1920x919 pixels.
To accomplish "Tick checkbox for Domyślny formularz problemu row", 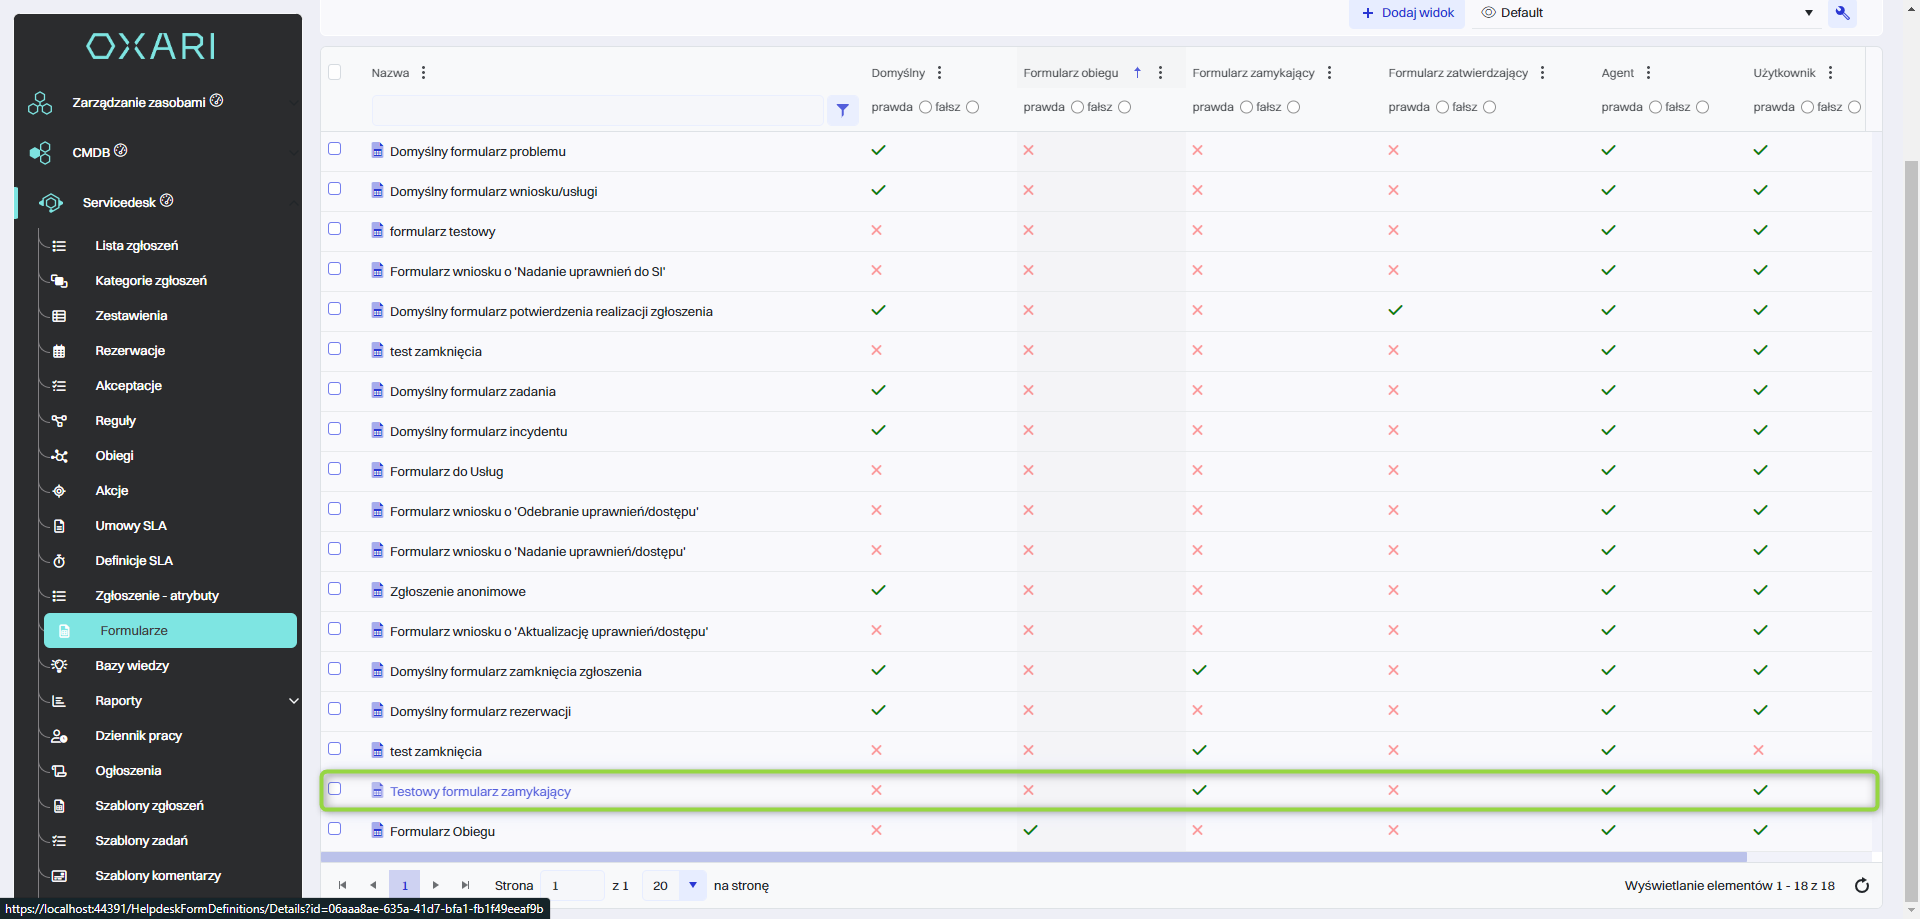I will click(335, 149).
